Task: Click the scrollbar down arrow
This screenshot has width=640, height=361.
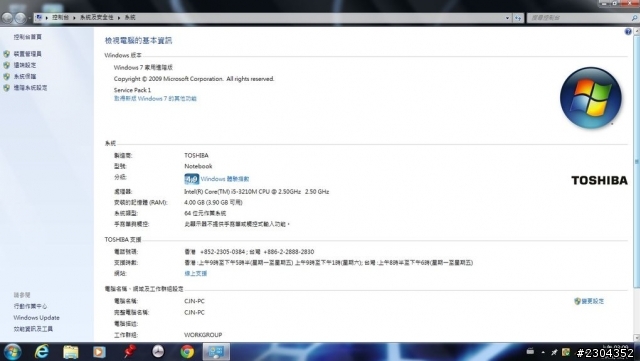Action: point(637,338)
